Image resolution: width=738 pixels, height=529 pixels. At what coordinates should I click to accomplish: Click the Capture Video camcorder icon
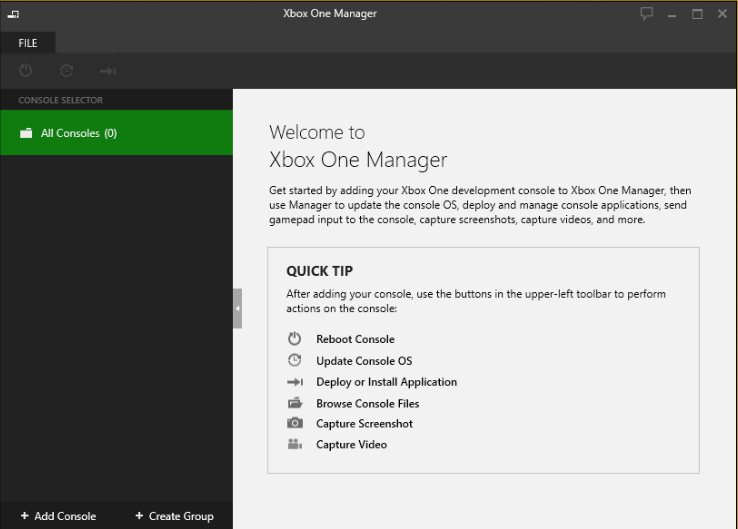[x=295, y=444]
